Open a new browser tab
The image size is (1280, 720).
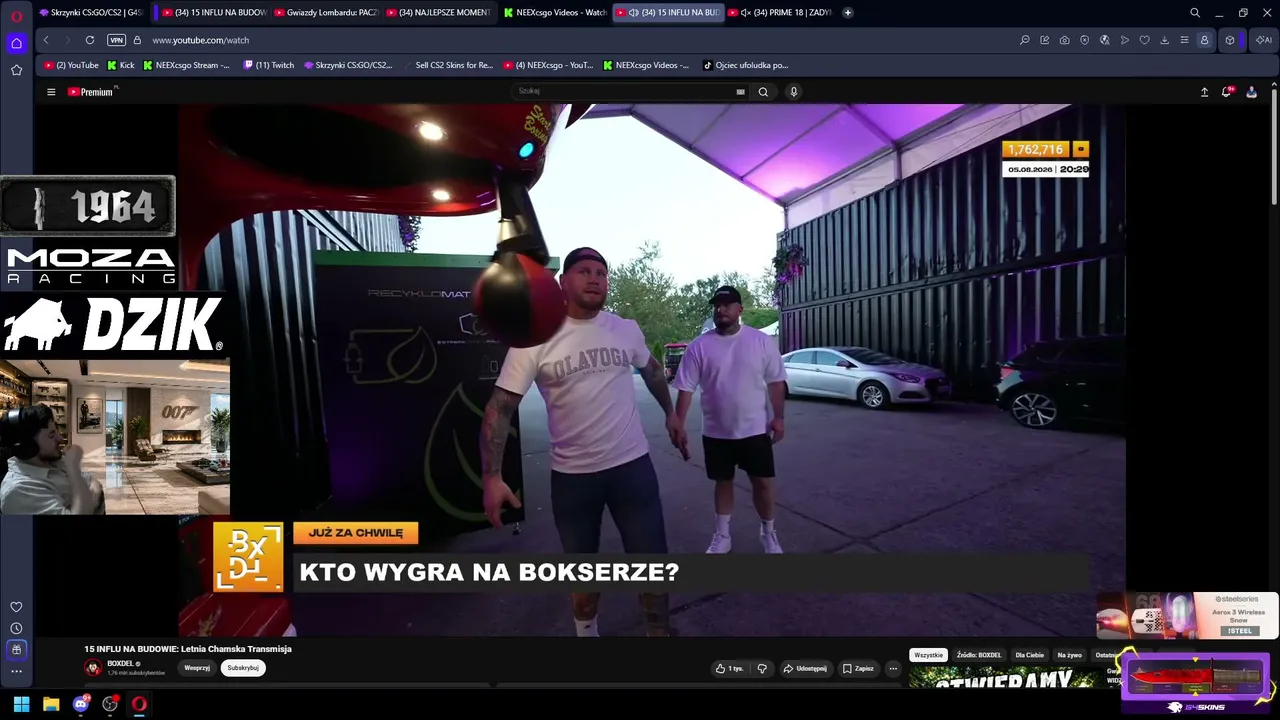click(x=848, y=13)
